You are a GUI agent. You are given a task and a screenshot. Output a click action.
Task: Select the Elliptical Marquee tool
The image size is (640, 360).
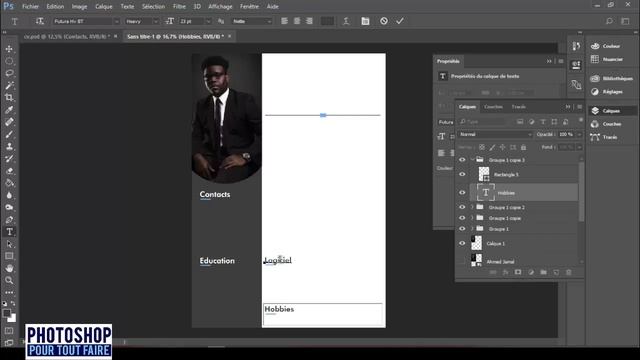click(9, 61)
